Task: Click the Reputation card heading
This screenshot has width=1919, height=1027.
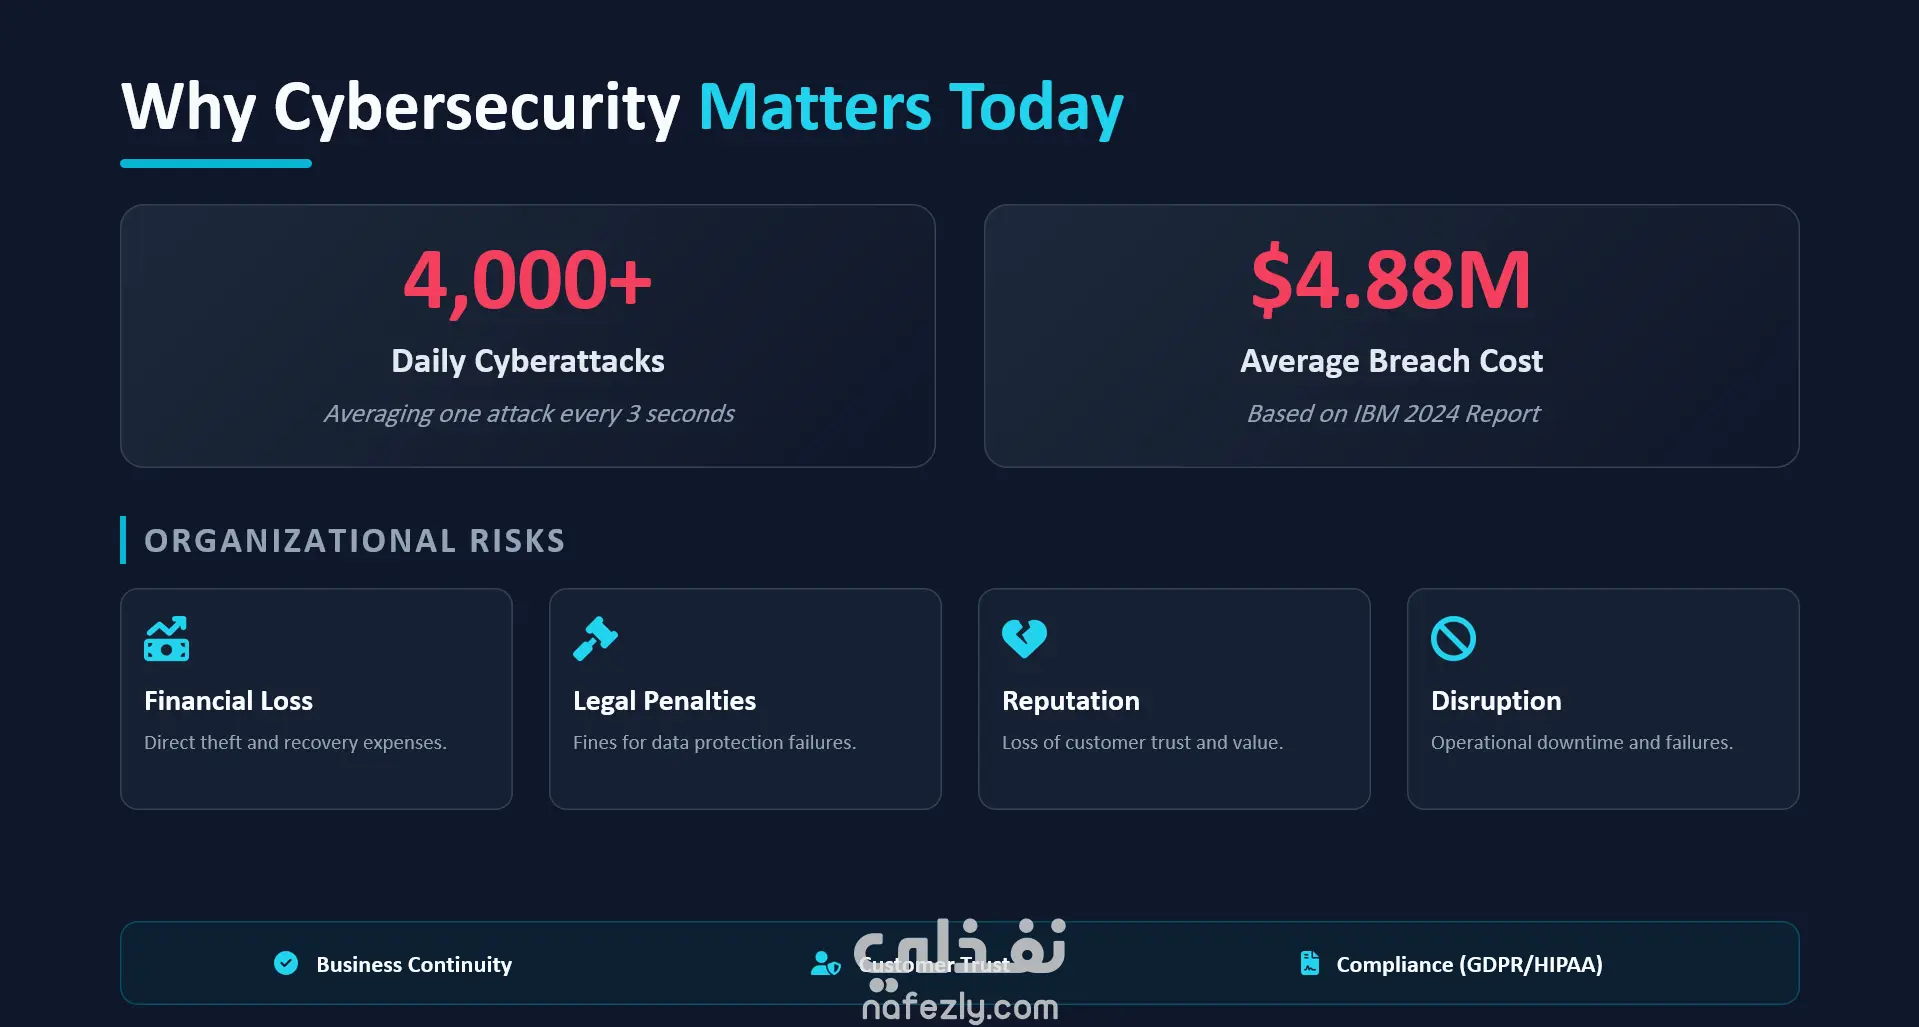Action: (x=1070, y=701)
